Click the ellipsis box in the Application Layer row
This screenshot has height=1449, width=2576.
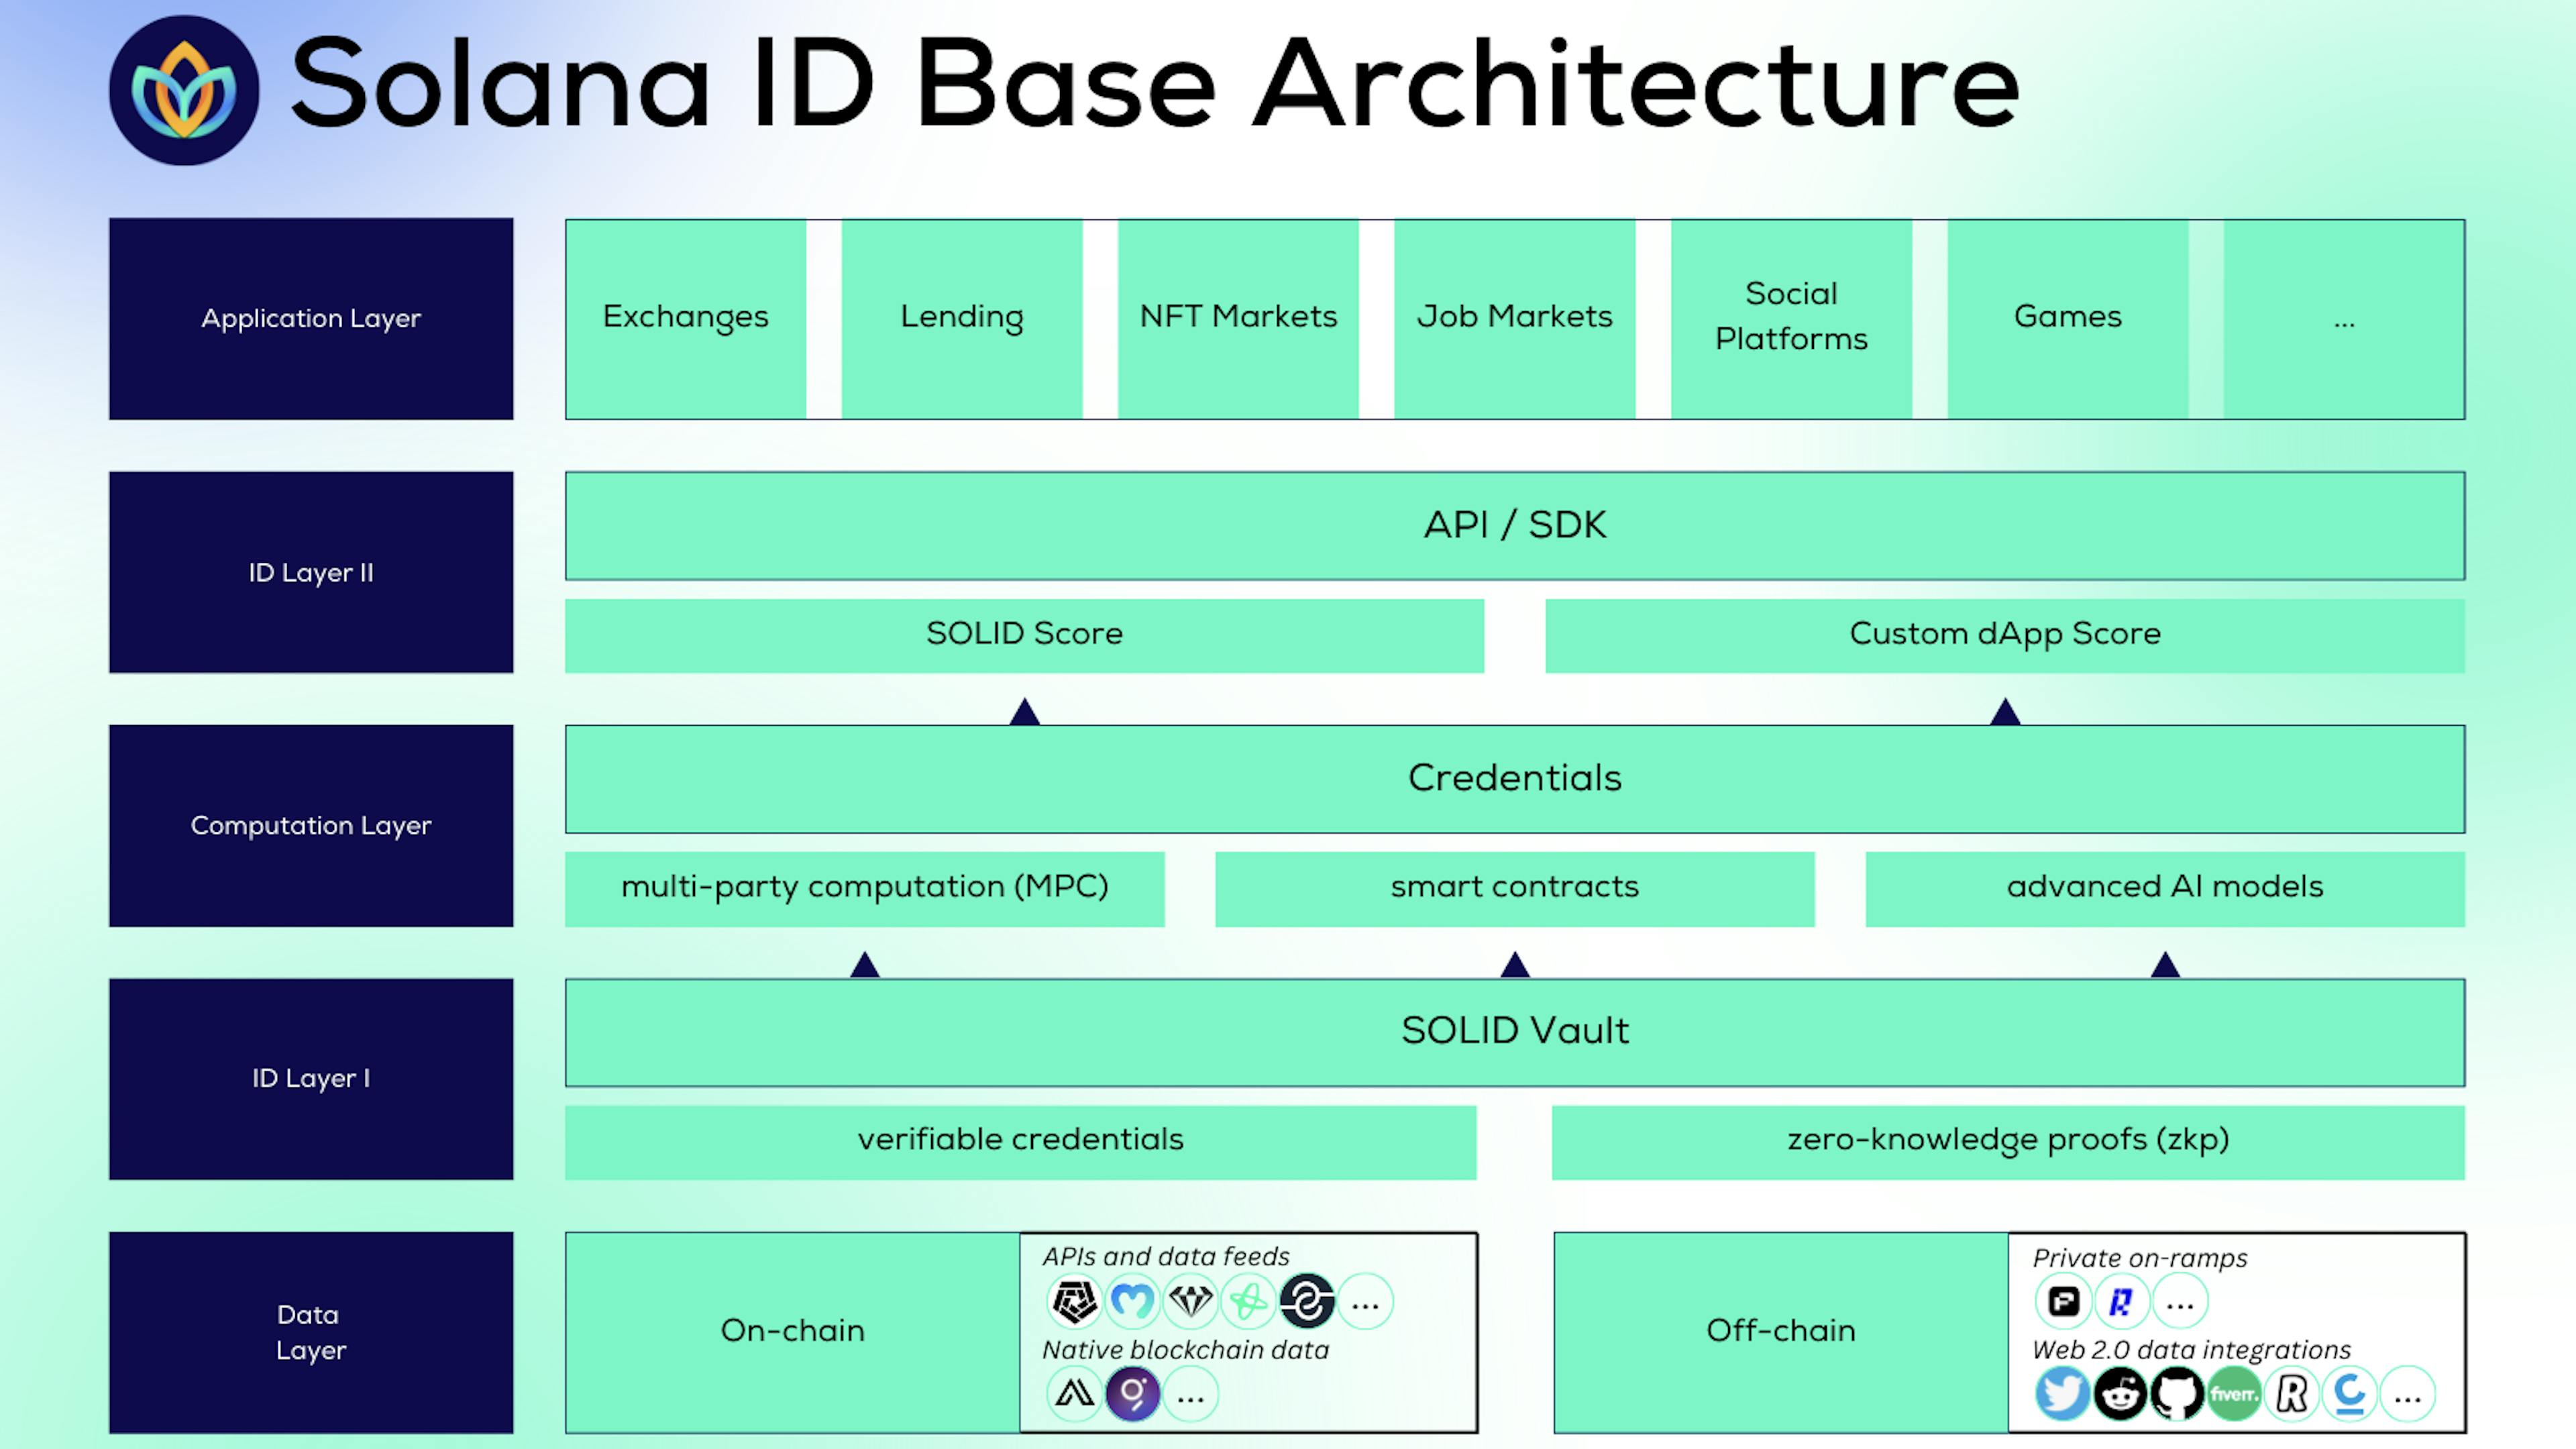tap(2344, 319)
